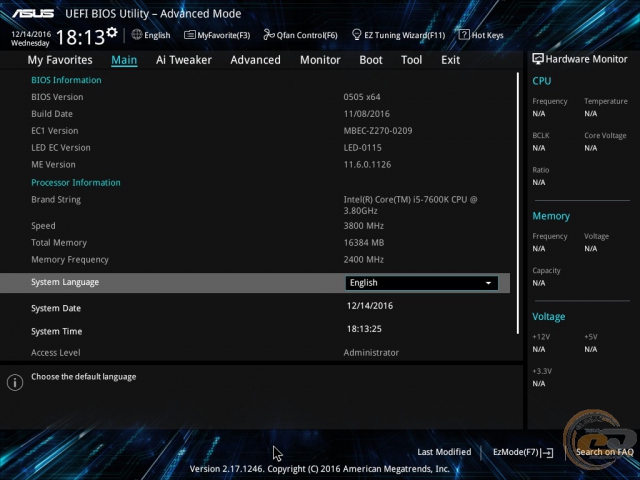
Task: Click the System Time label
Action: (56, 331)
